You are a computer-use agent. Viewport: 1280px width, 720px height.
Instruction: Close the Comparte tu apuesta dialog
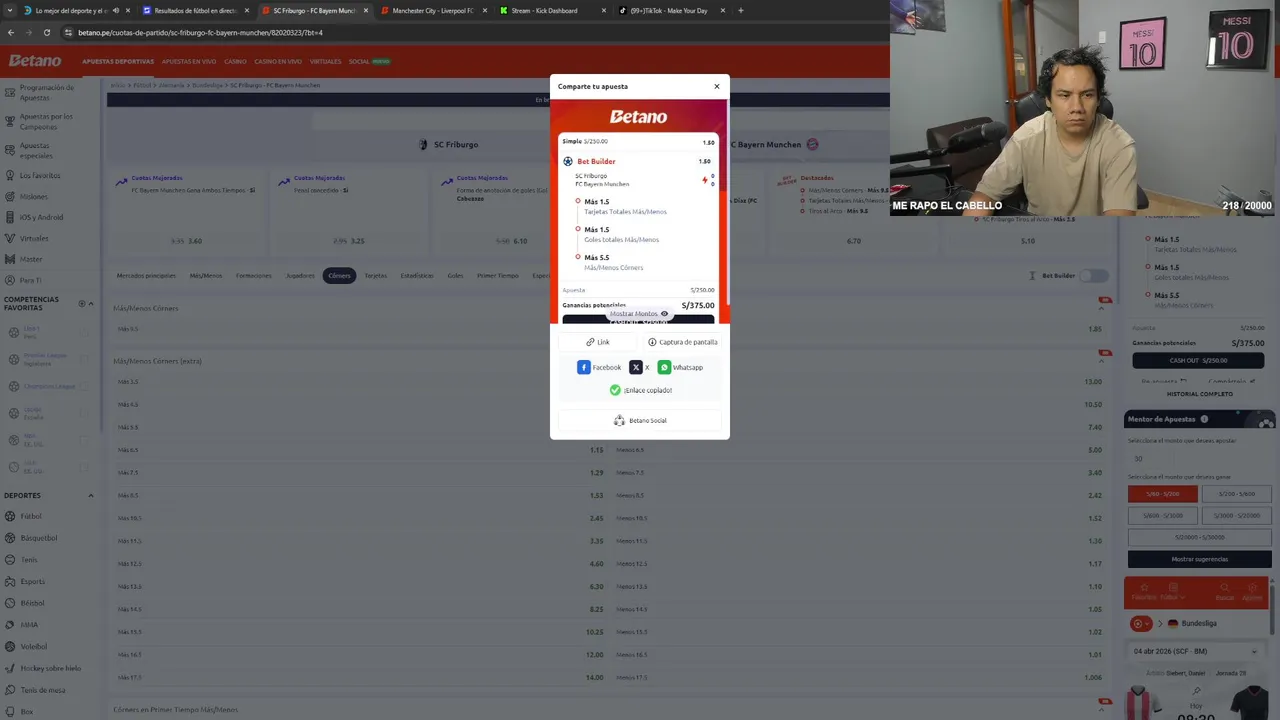(716, 86)
